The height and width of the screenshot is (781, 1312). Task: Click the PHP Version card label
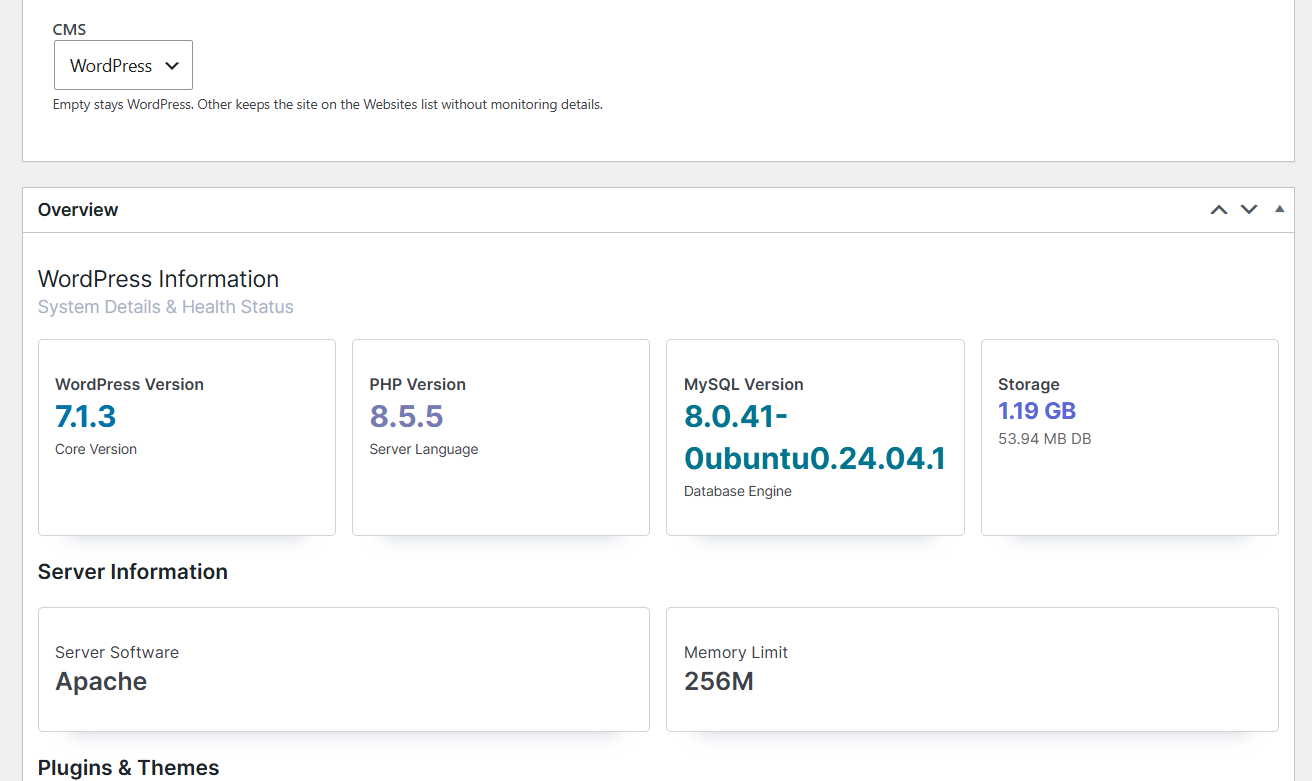click(x=417, y=384)
